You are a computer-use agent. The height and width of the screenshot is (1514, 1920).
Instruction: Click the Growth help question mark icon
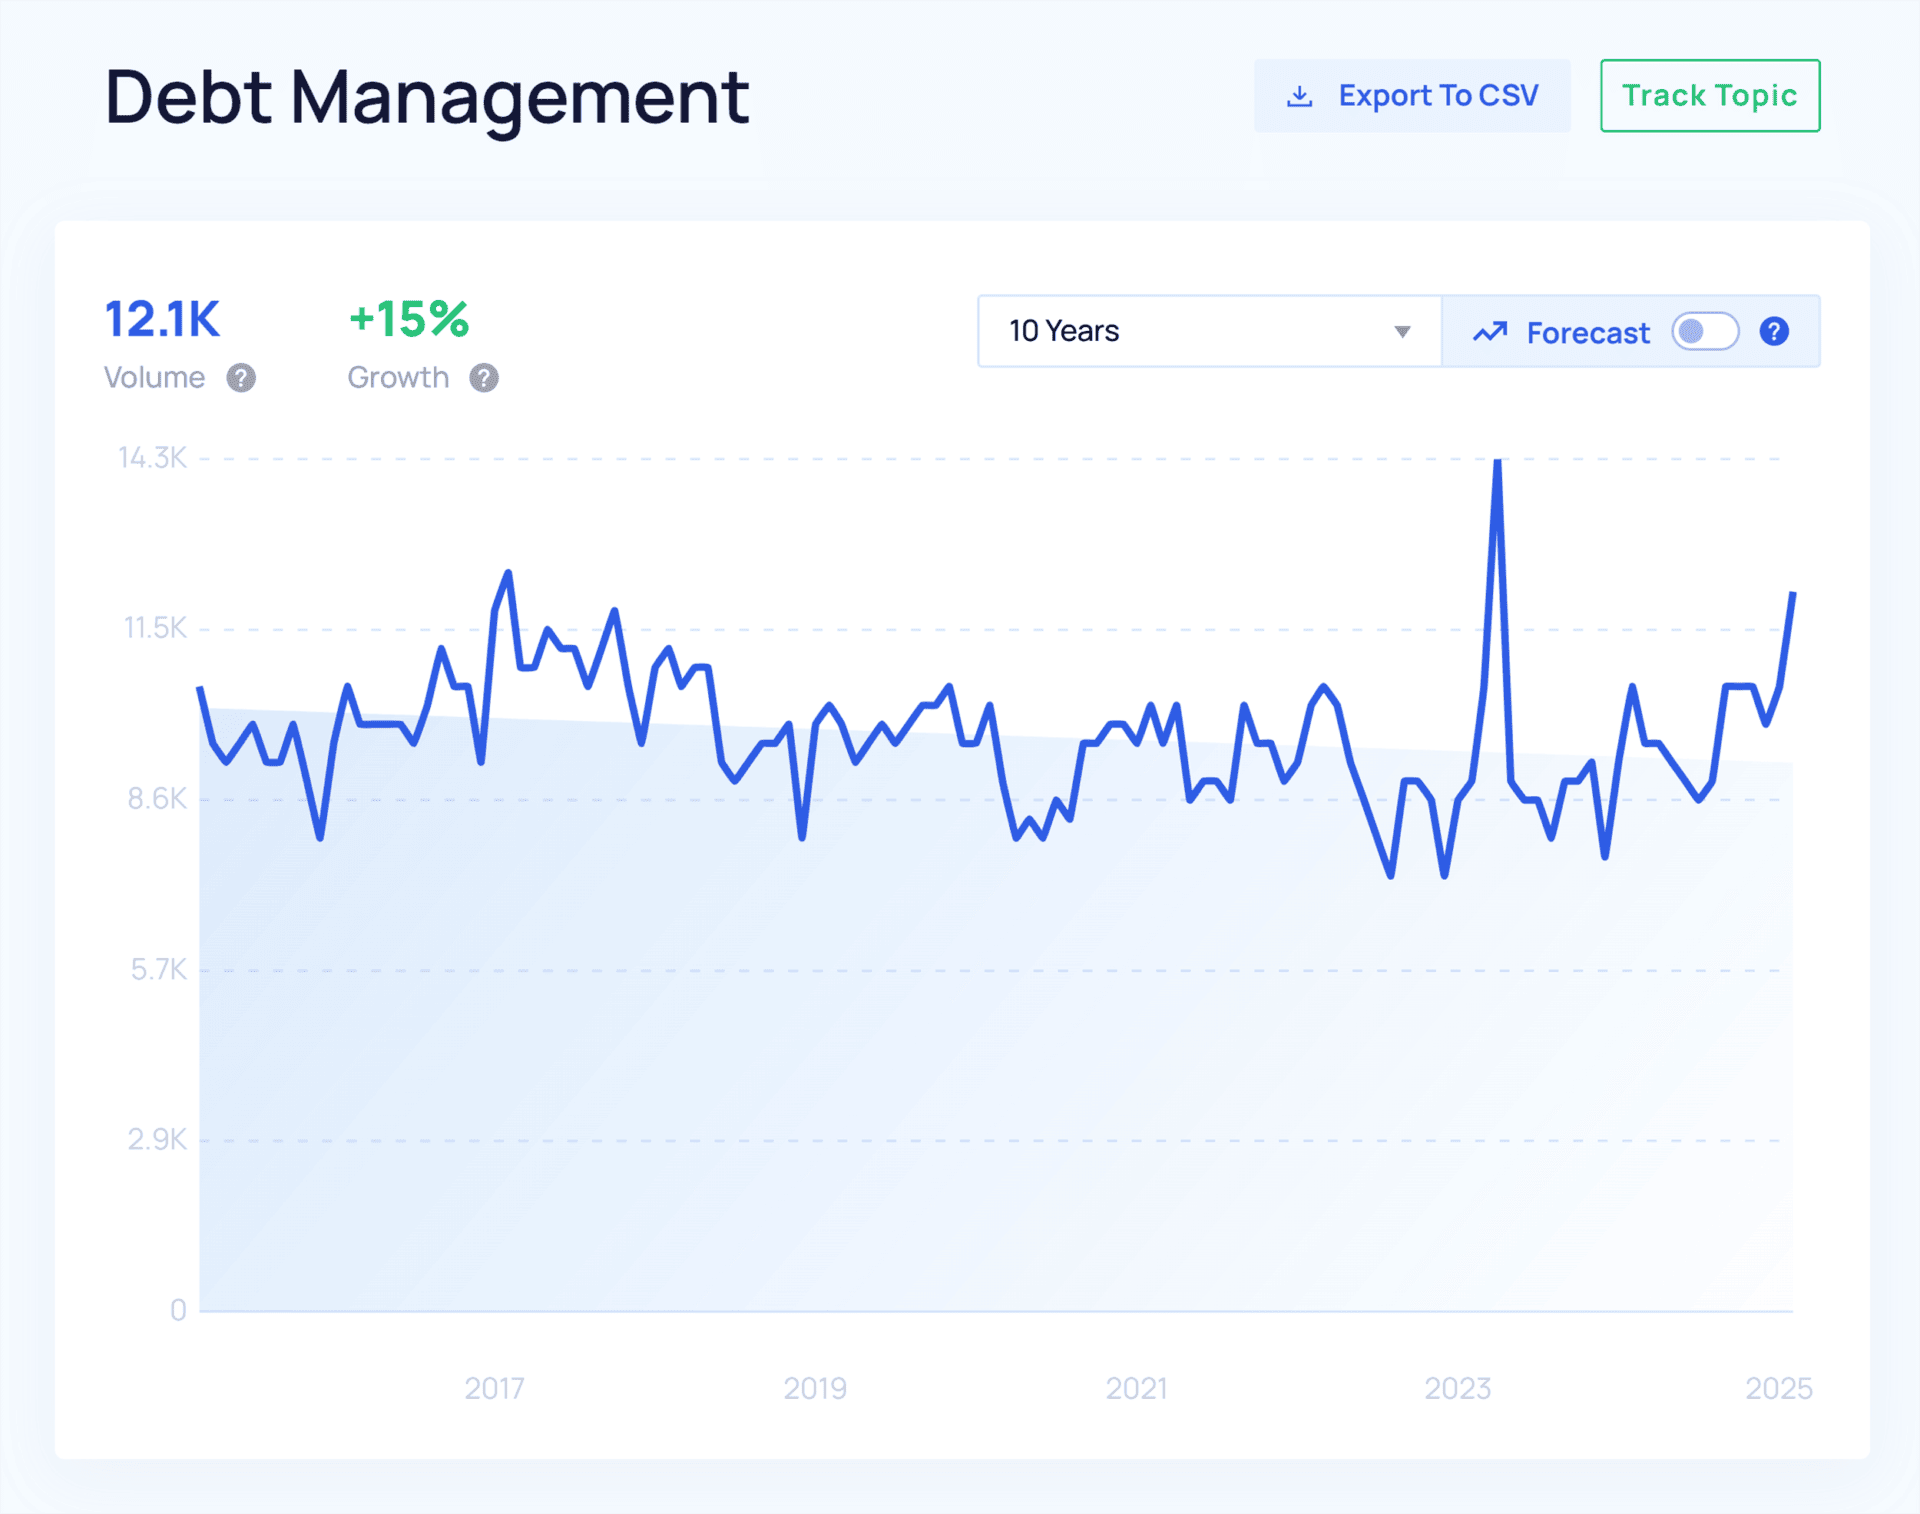(x=484, y=378)
